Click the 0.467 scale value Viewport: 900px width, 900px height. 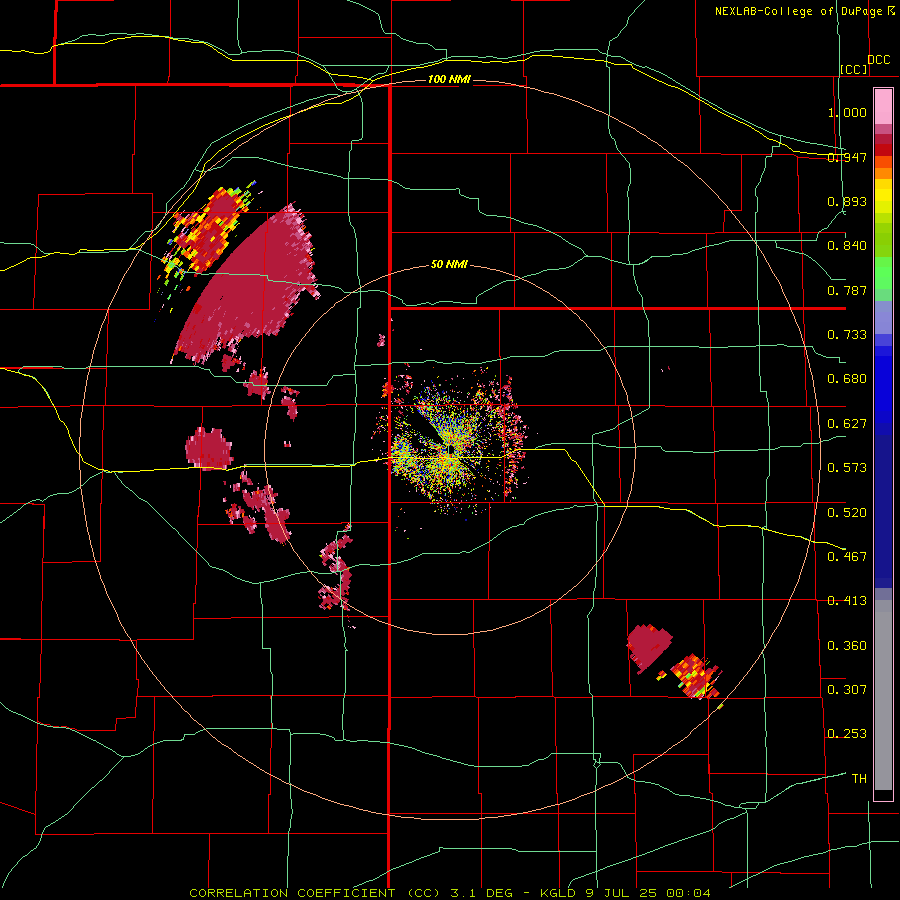click(x=847, y=556)
